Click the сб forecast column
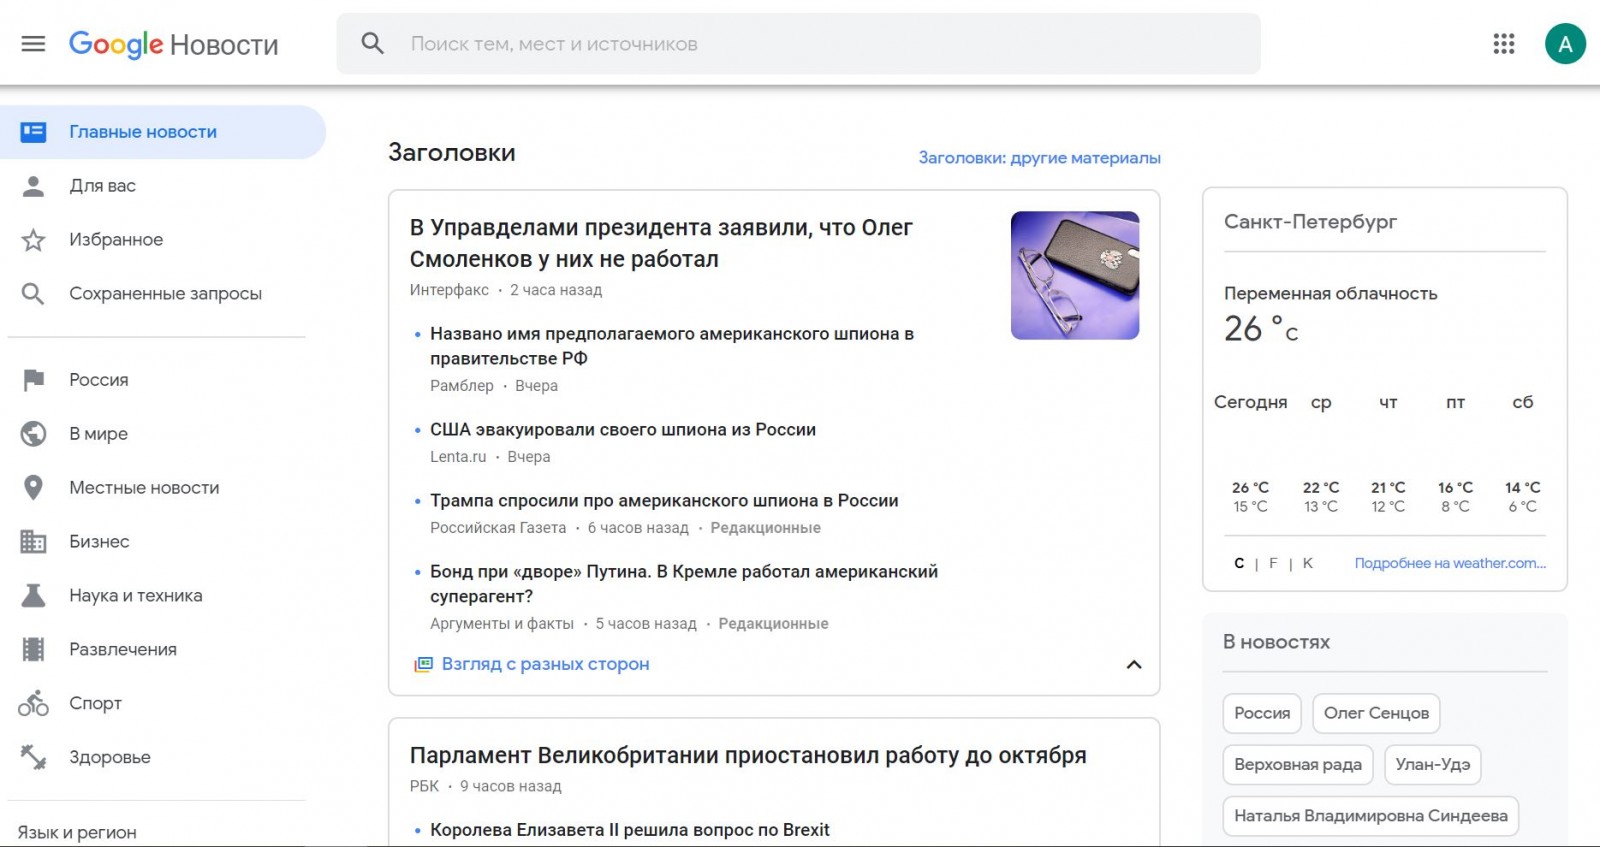The height and width of the screenshot is (847, 1600). [1523, 454]
